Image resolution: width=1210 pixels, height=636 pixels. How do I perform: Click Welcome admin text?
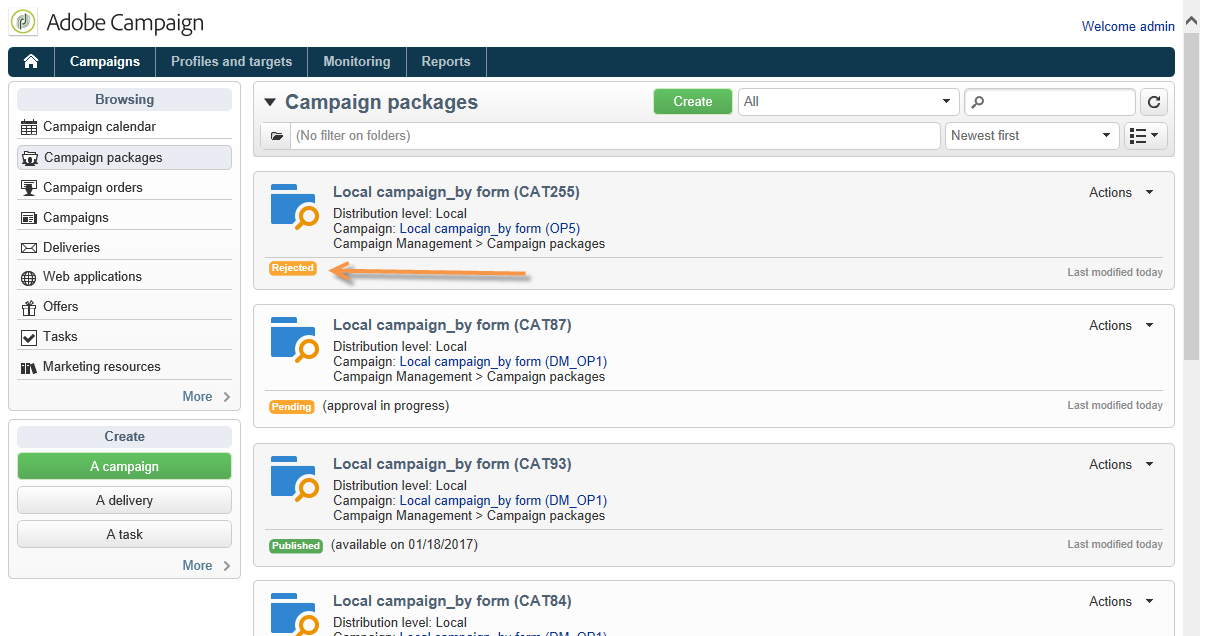tap(1128, 27)
